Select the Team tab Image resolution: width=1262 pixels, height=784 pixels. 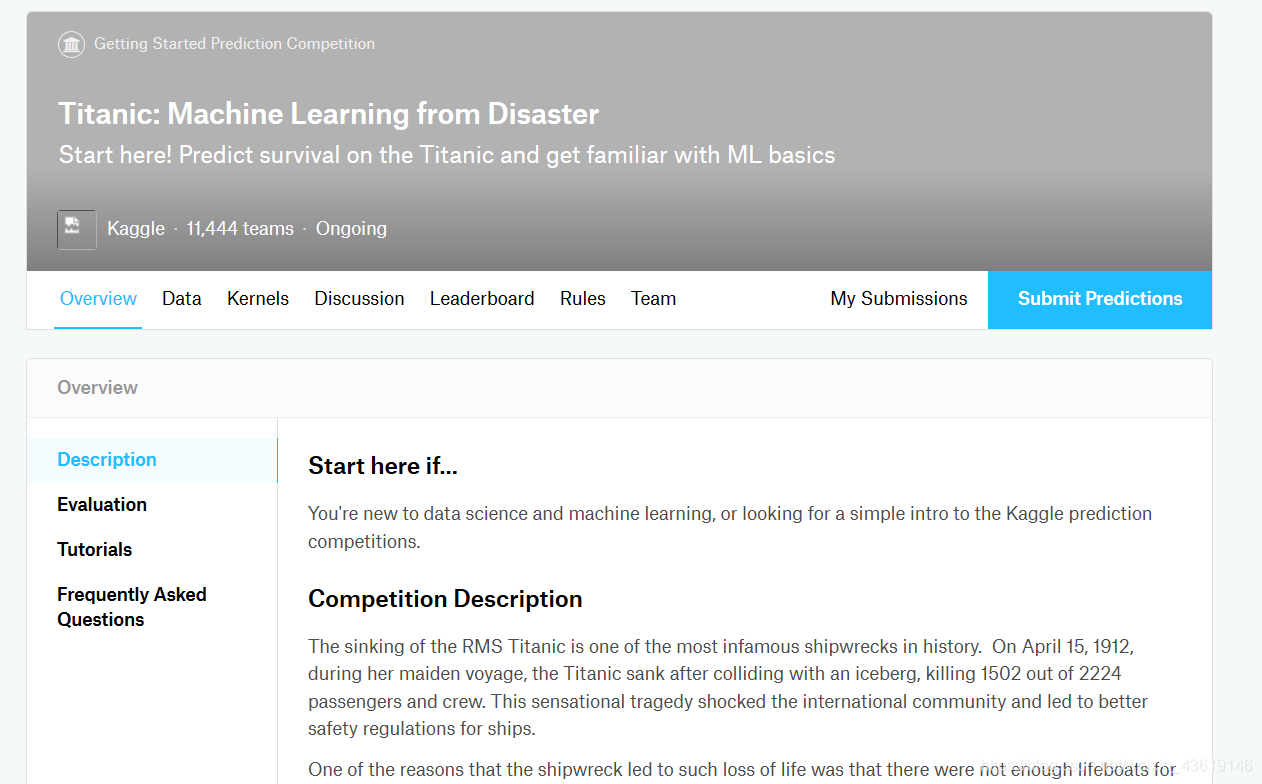tap(653, 298)
